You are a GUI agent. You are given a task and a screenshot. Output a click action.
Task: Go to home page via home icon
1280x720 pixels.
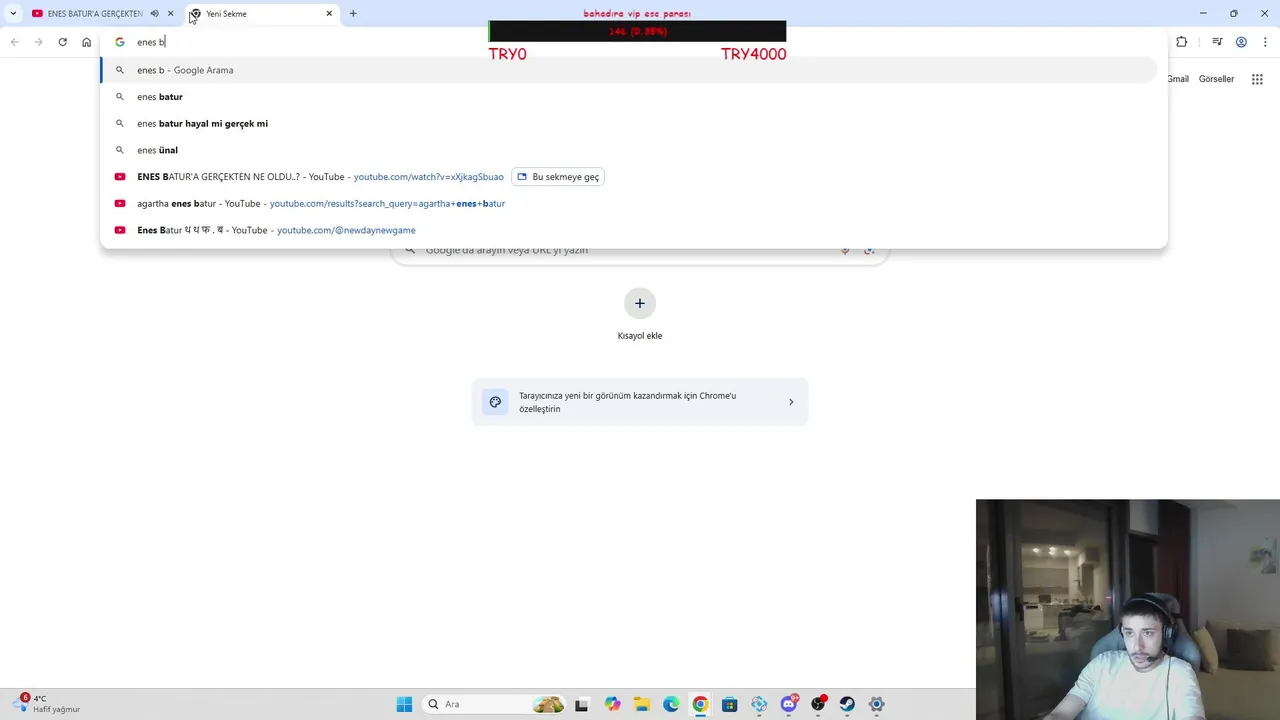point(86,42)
